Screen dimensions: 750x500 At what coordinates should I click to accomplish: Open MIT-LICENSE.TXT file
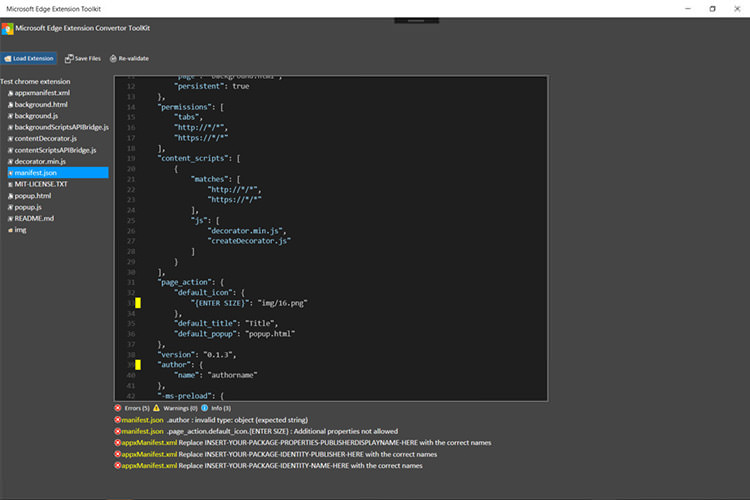pyautogui.click(x=41, y=184)
